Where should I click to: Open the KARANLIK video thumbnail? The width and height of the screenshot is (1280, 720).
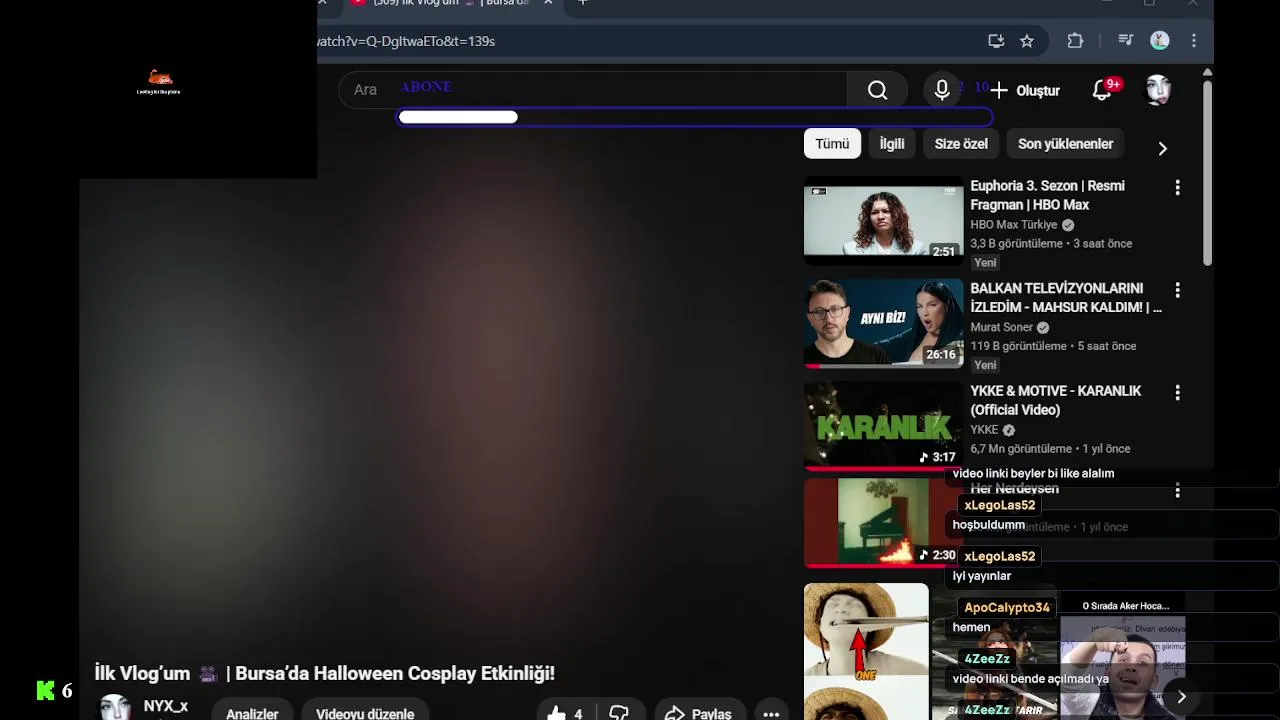pos(883,425)
